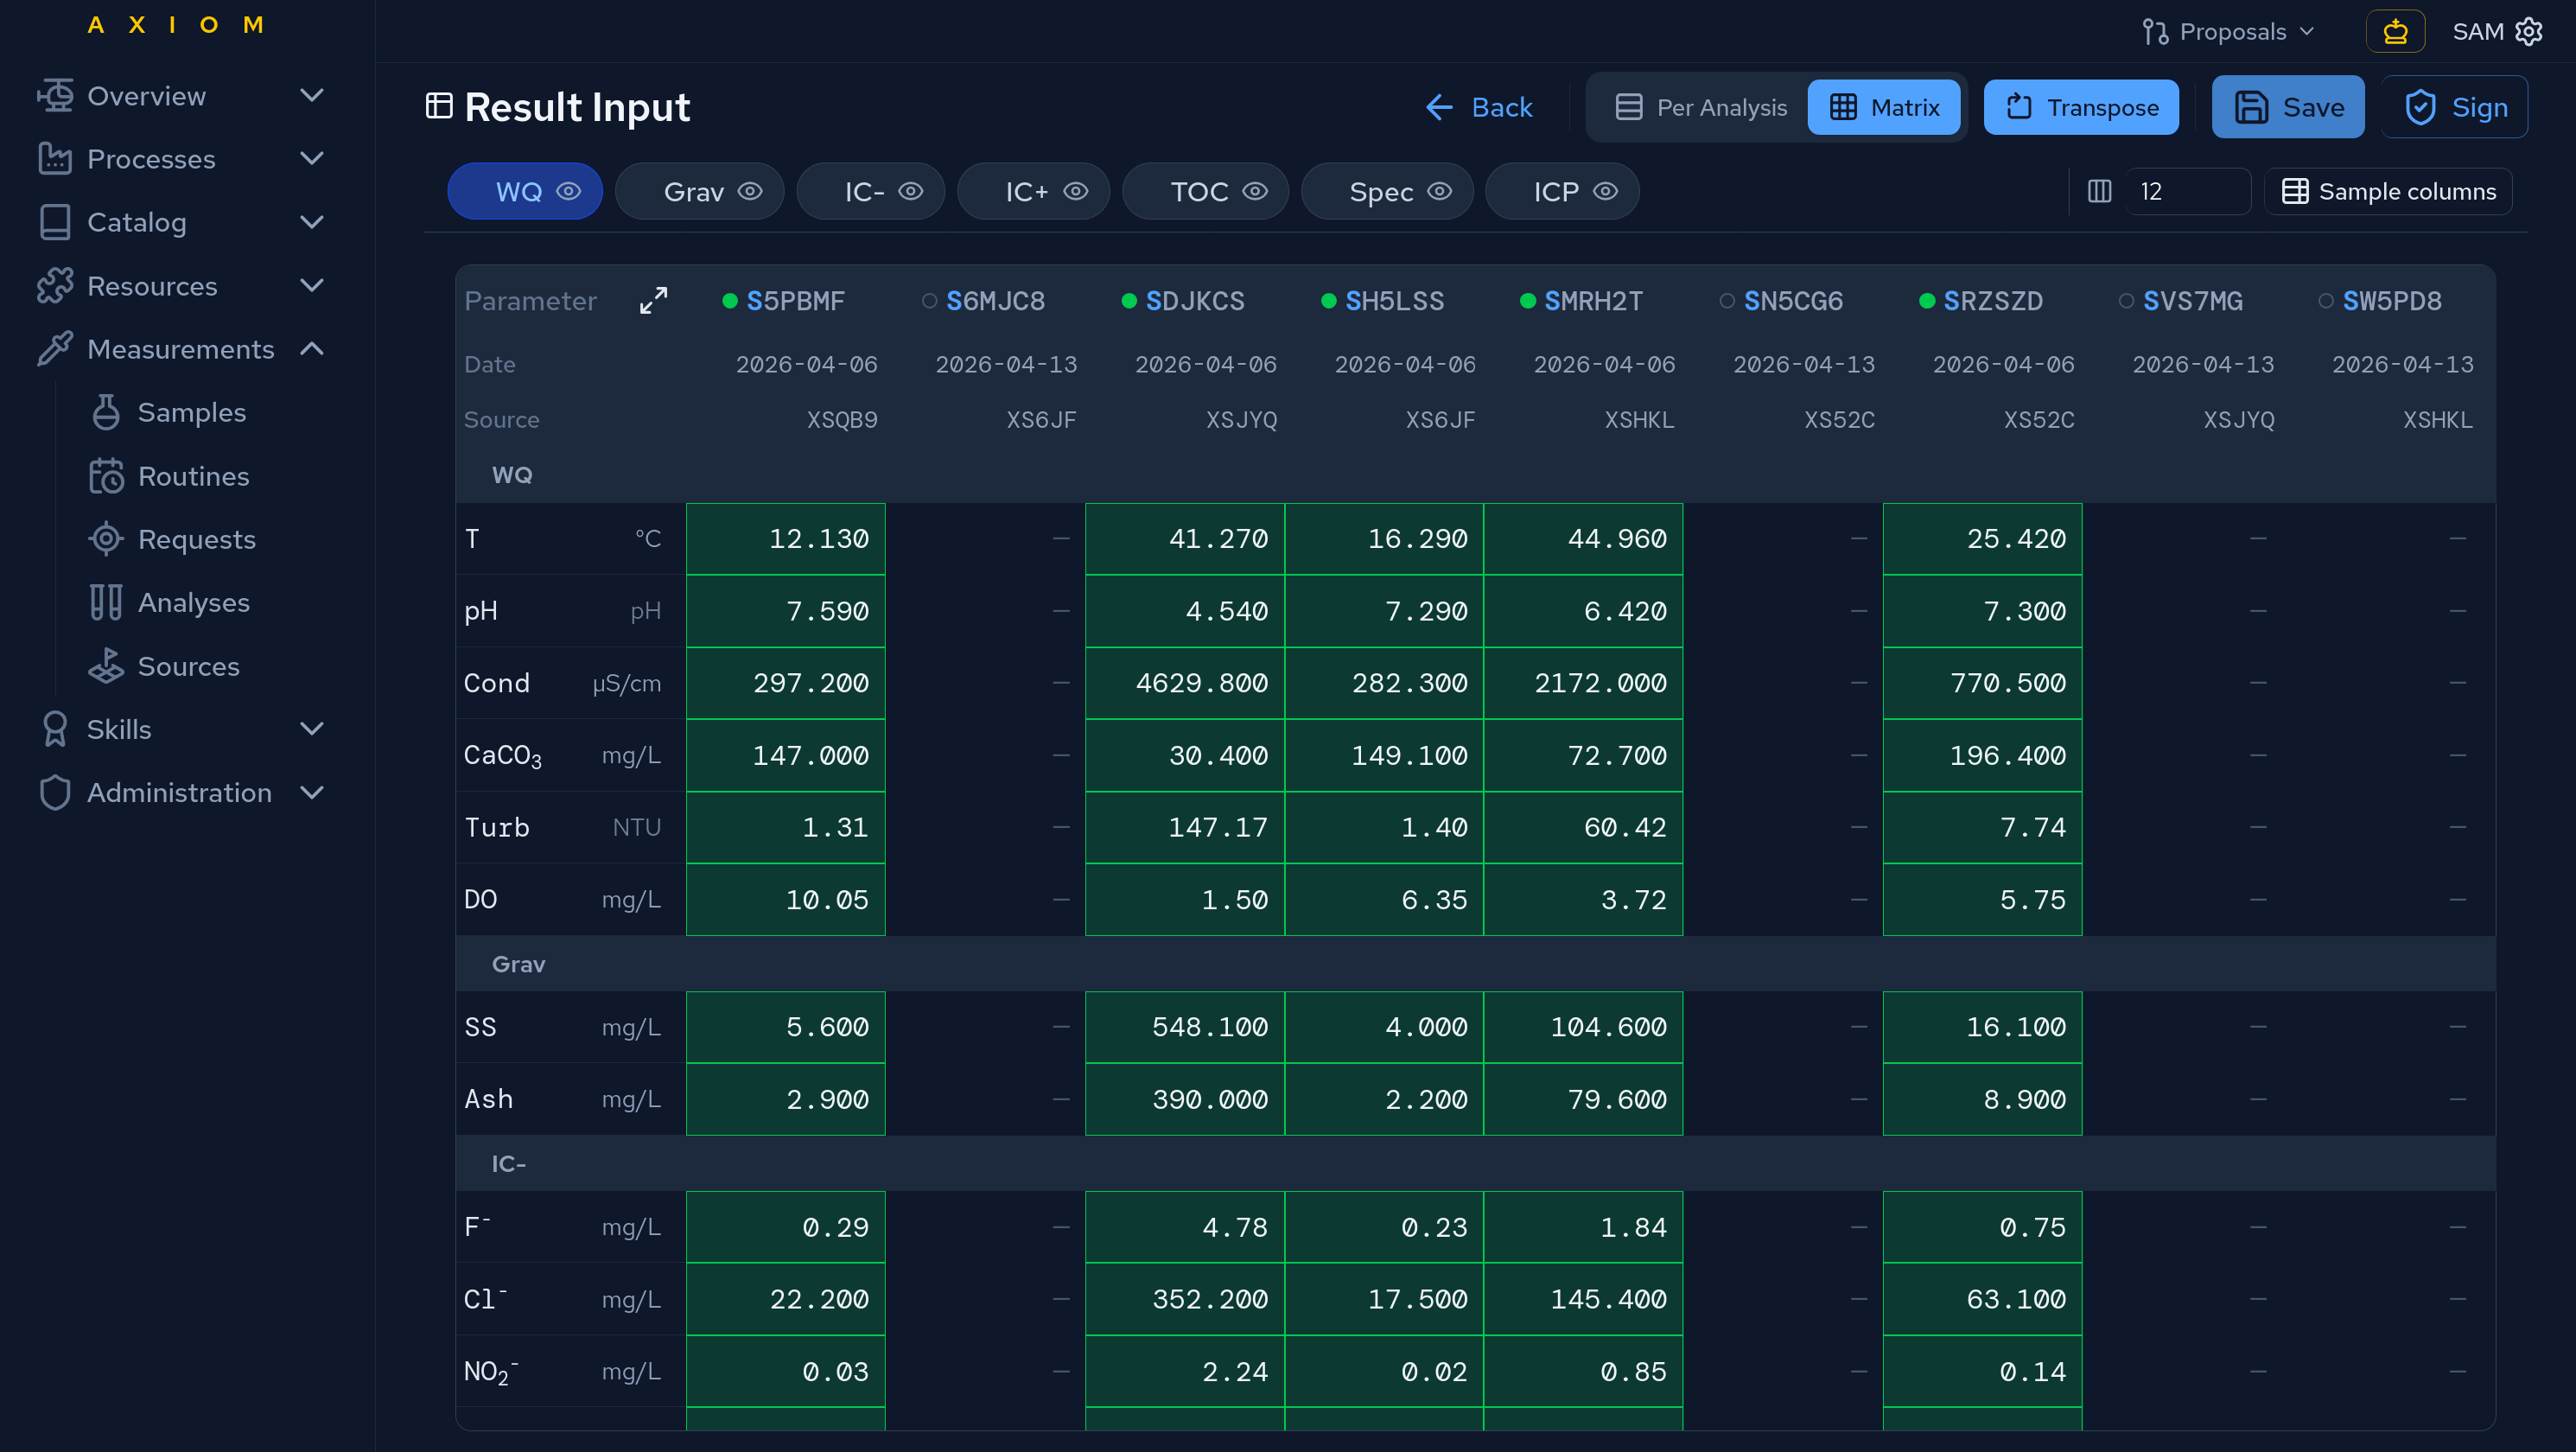Click the columns icon beside 12 field
2576x1452 pixels.
(2099, 191)
